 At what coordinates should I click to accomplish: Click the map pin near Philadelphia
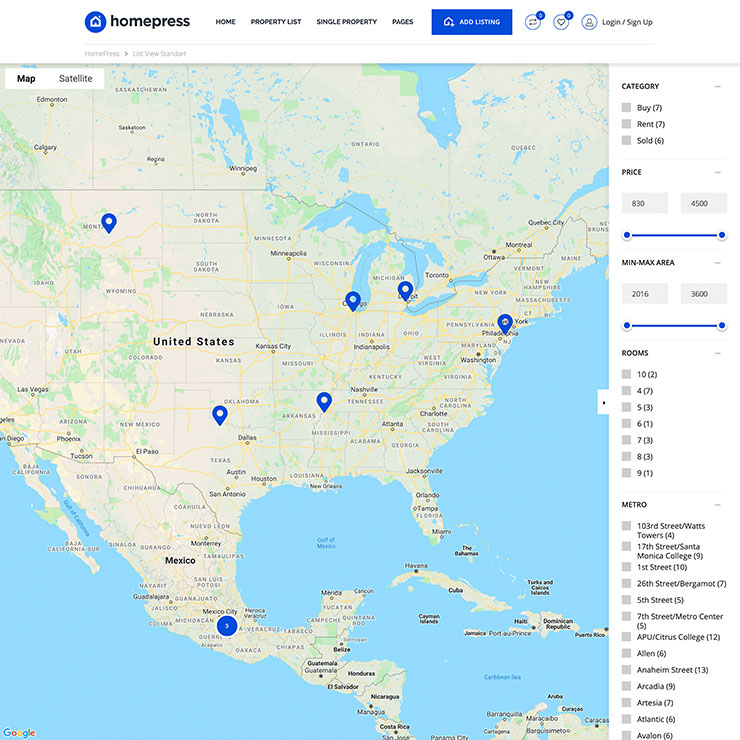click(x=505, y=323)
